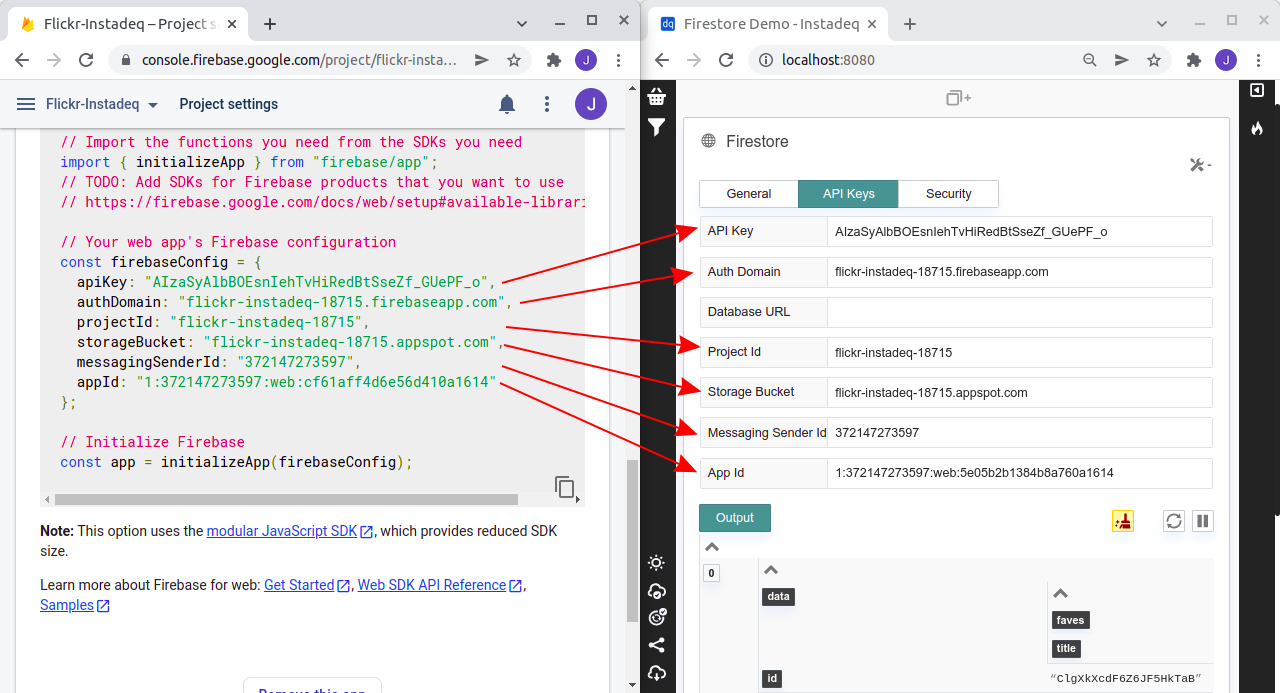The height and width of the screenshot is (693, 1280).
Task: Pause the Firestore output updates
Action: (1203, 521)
